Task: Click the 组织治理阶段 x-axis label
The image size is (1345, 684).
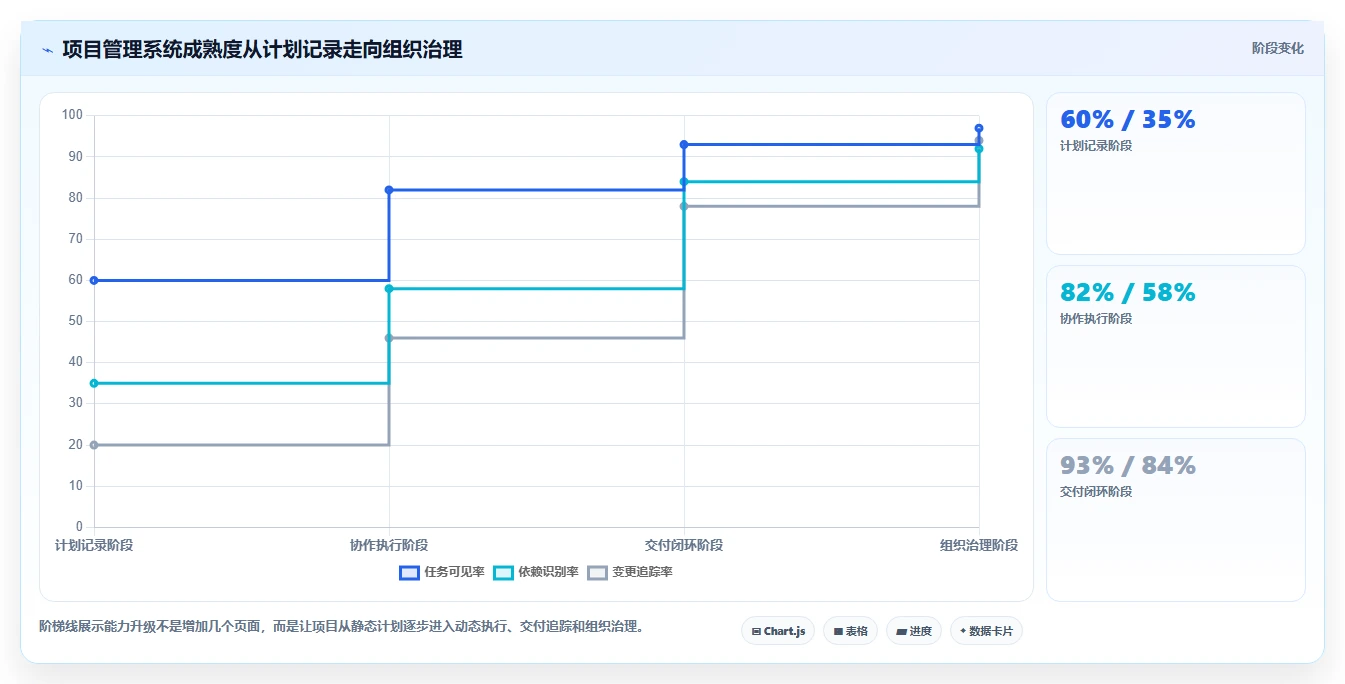Action: coord(979,545)
